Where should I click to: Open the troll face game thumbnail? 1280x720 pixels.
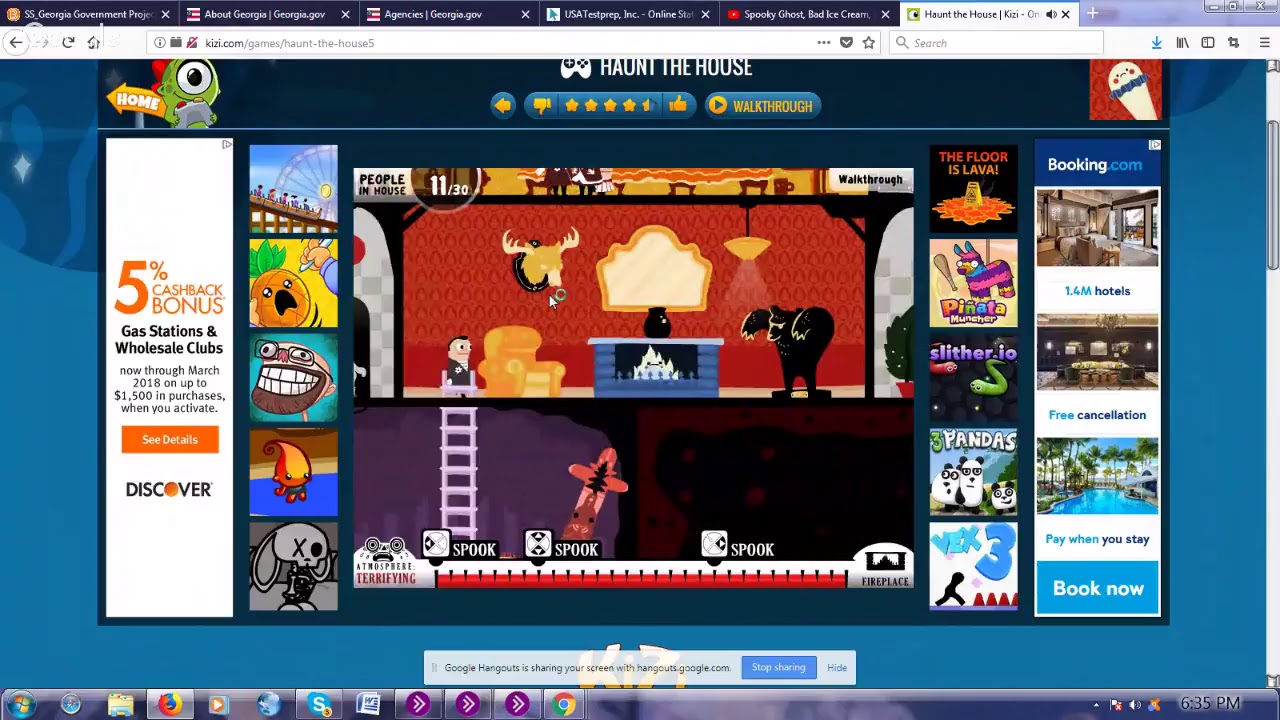coord(293,377)
